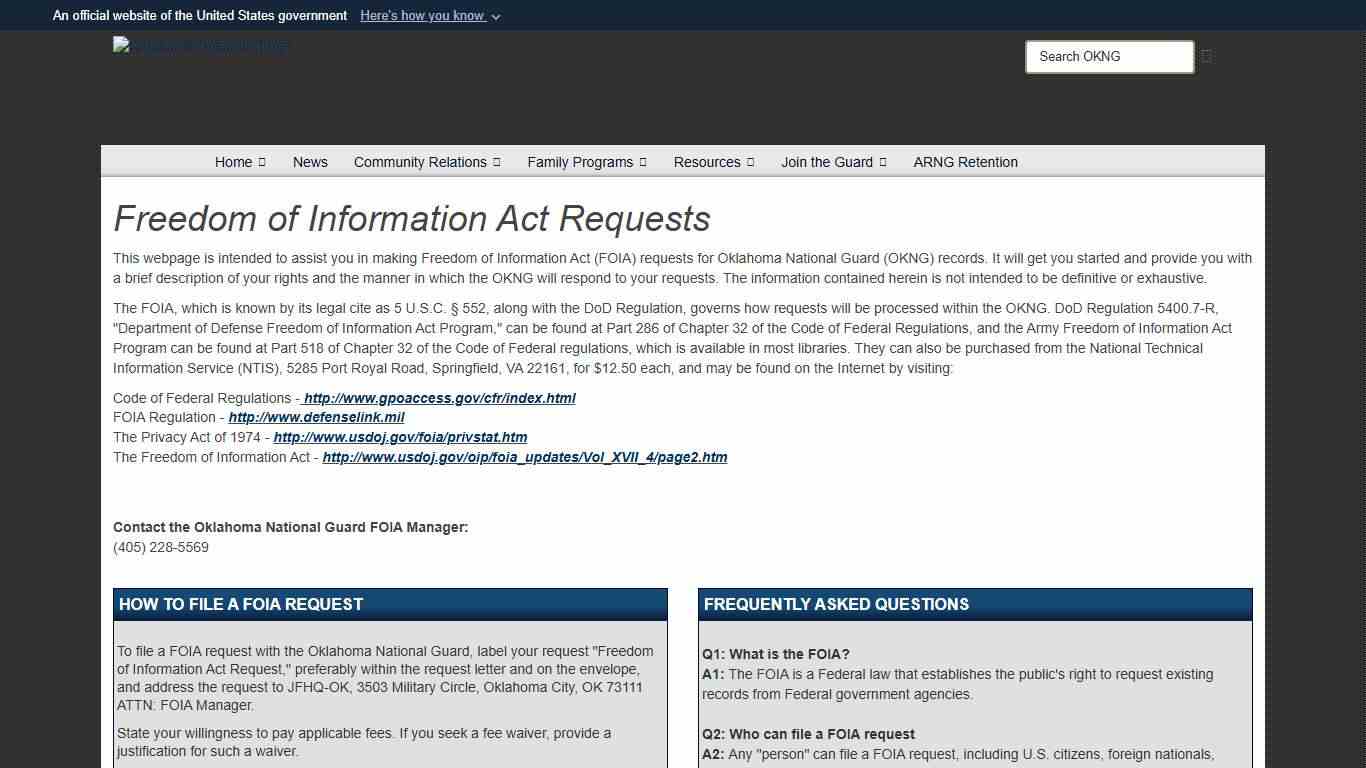
Task: Select the News navigation item
Action: 310,162
